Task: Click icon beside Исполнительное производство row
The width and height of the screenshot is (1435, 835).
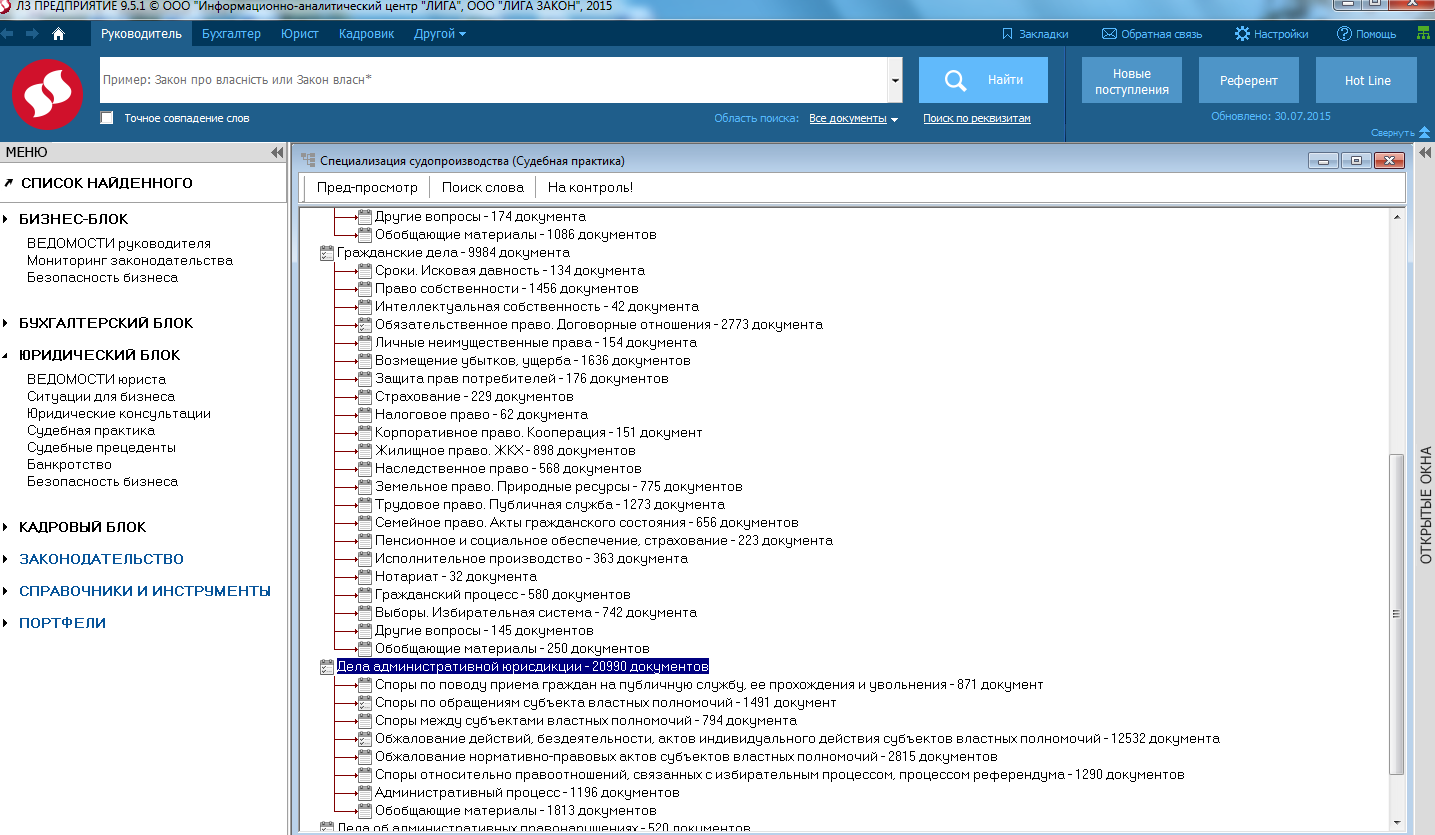Action: point(365,559)
